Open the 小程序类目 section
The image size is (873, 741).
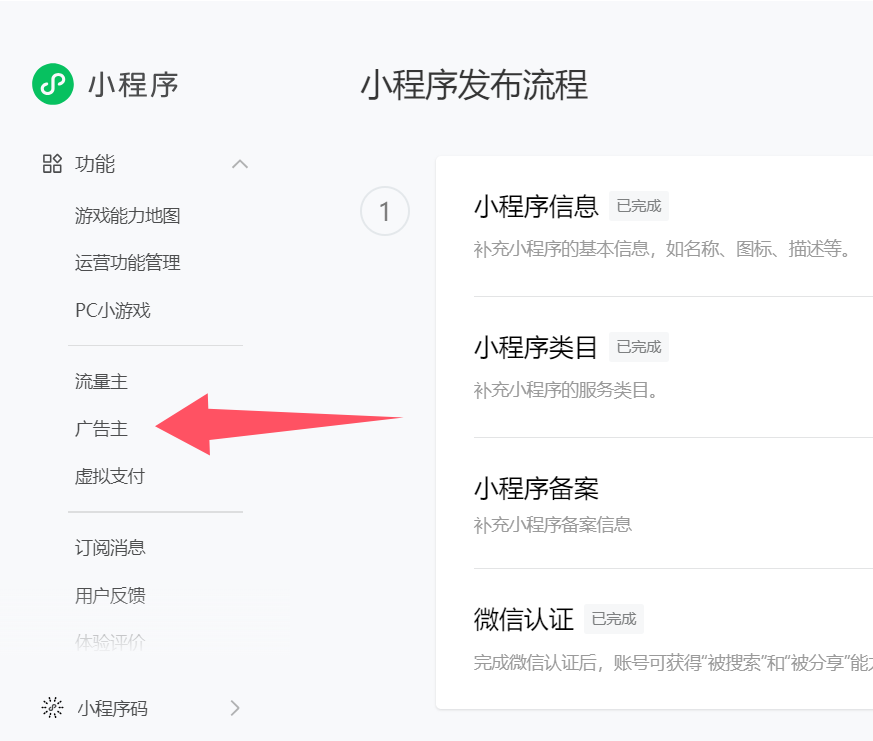coord(536,348)
